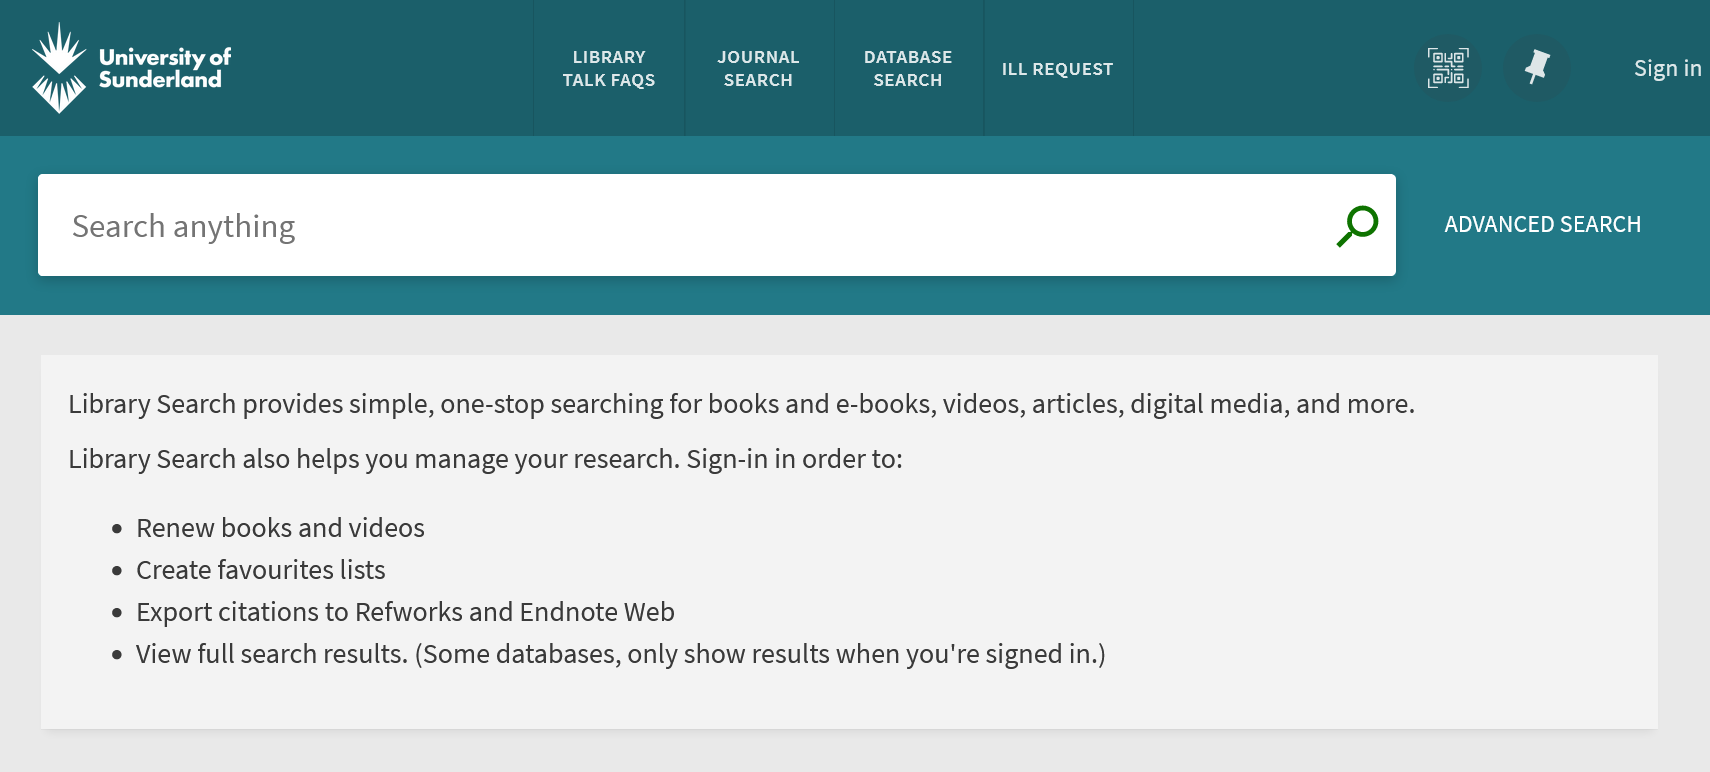Click the 'Sign-in in order to' sentence
Screen dimensions: 1710x772
click(x=485, y=459)
